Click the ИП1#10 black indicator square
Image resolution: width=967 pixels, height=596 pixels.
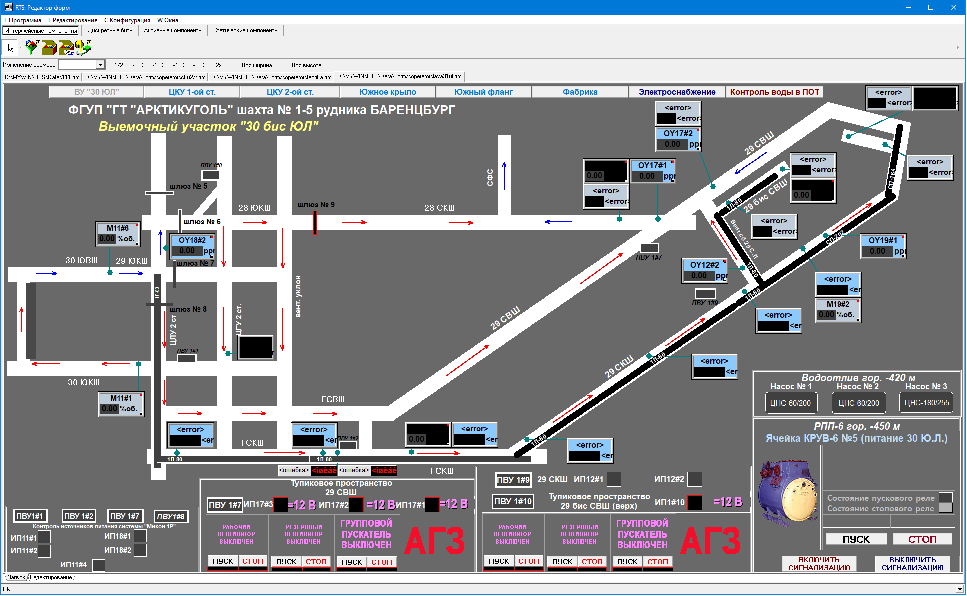coord(694,502)
